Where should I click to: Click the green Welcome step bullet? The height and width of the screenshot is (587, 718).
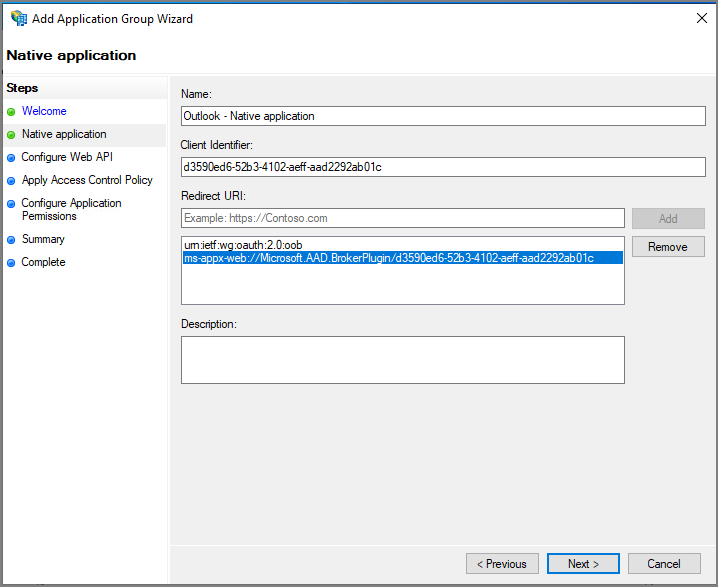(x=11, y=112)
